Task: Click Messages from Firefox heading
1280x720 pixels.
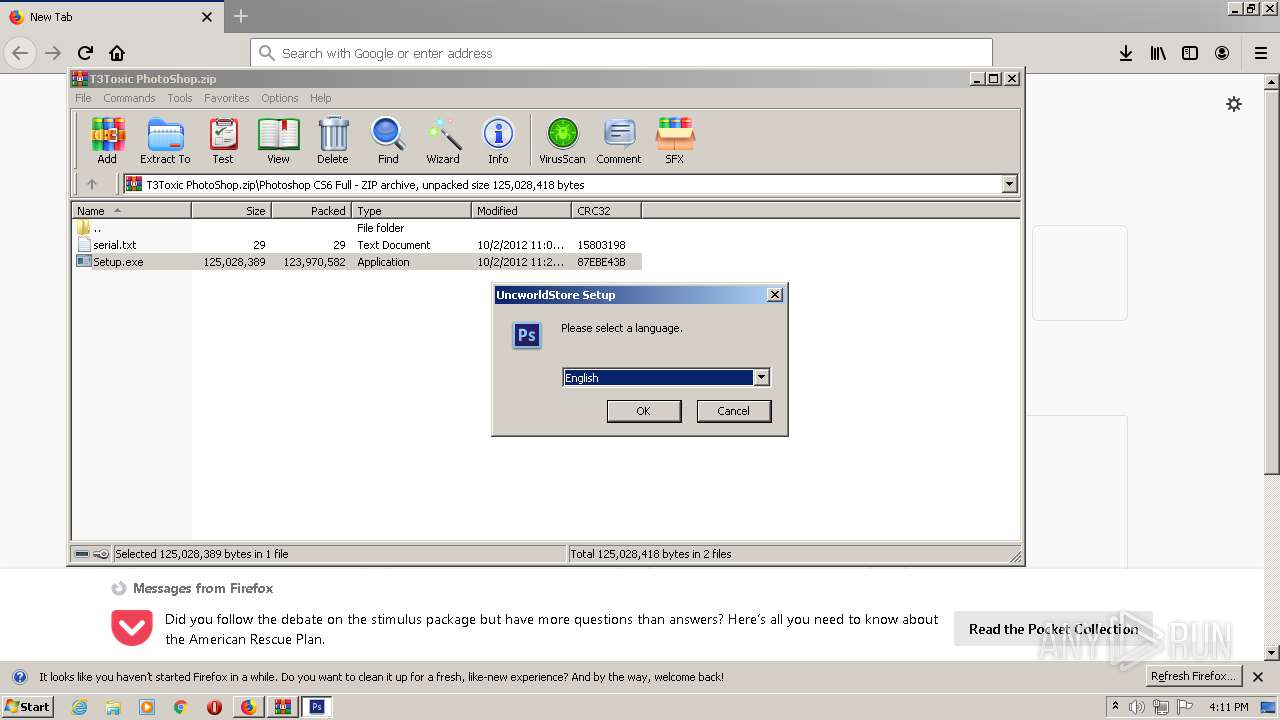Action: 203,588
